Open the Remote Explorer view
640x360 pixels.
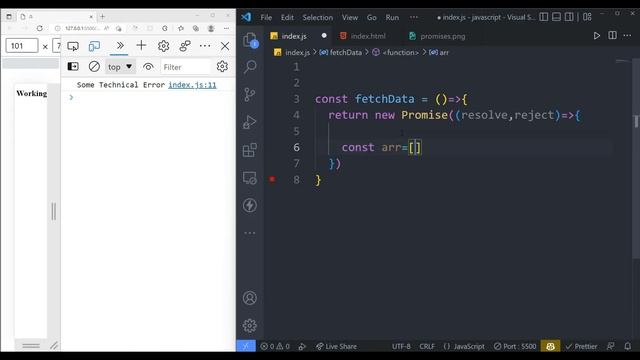tap(250, 178)
